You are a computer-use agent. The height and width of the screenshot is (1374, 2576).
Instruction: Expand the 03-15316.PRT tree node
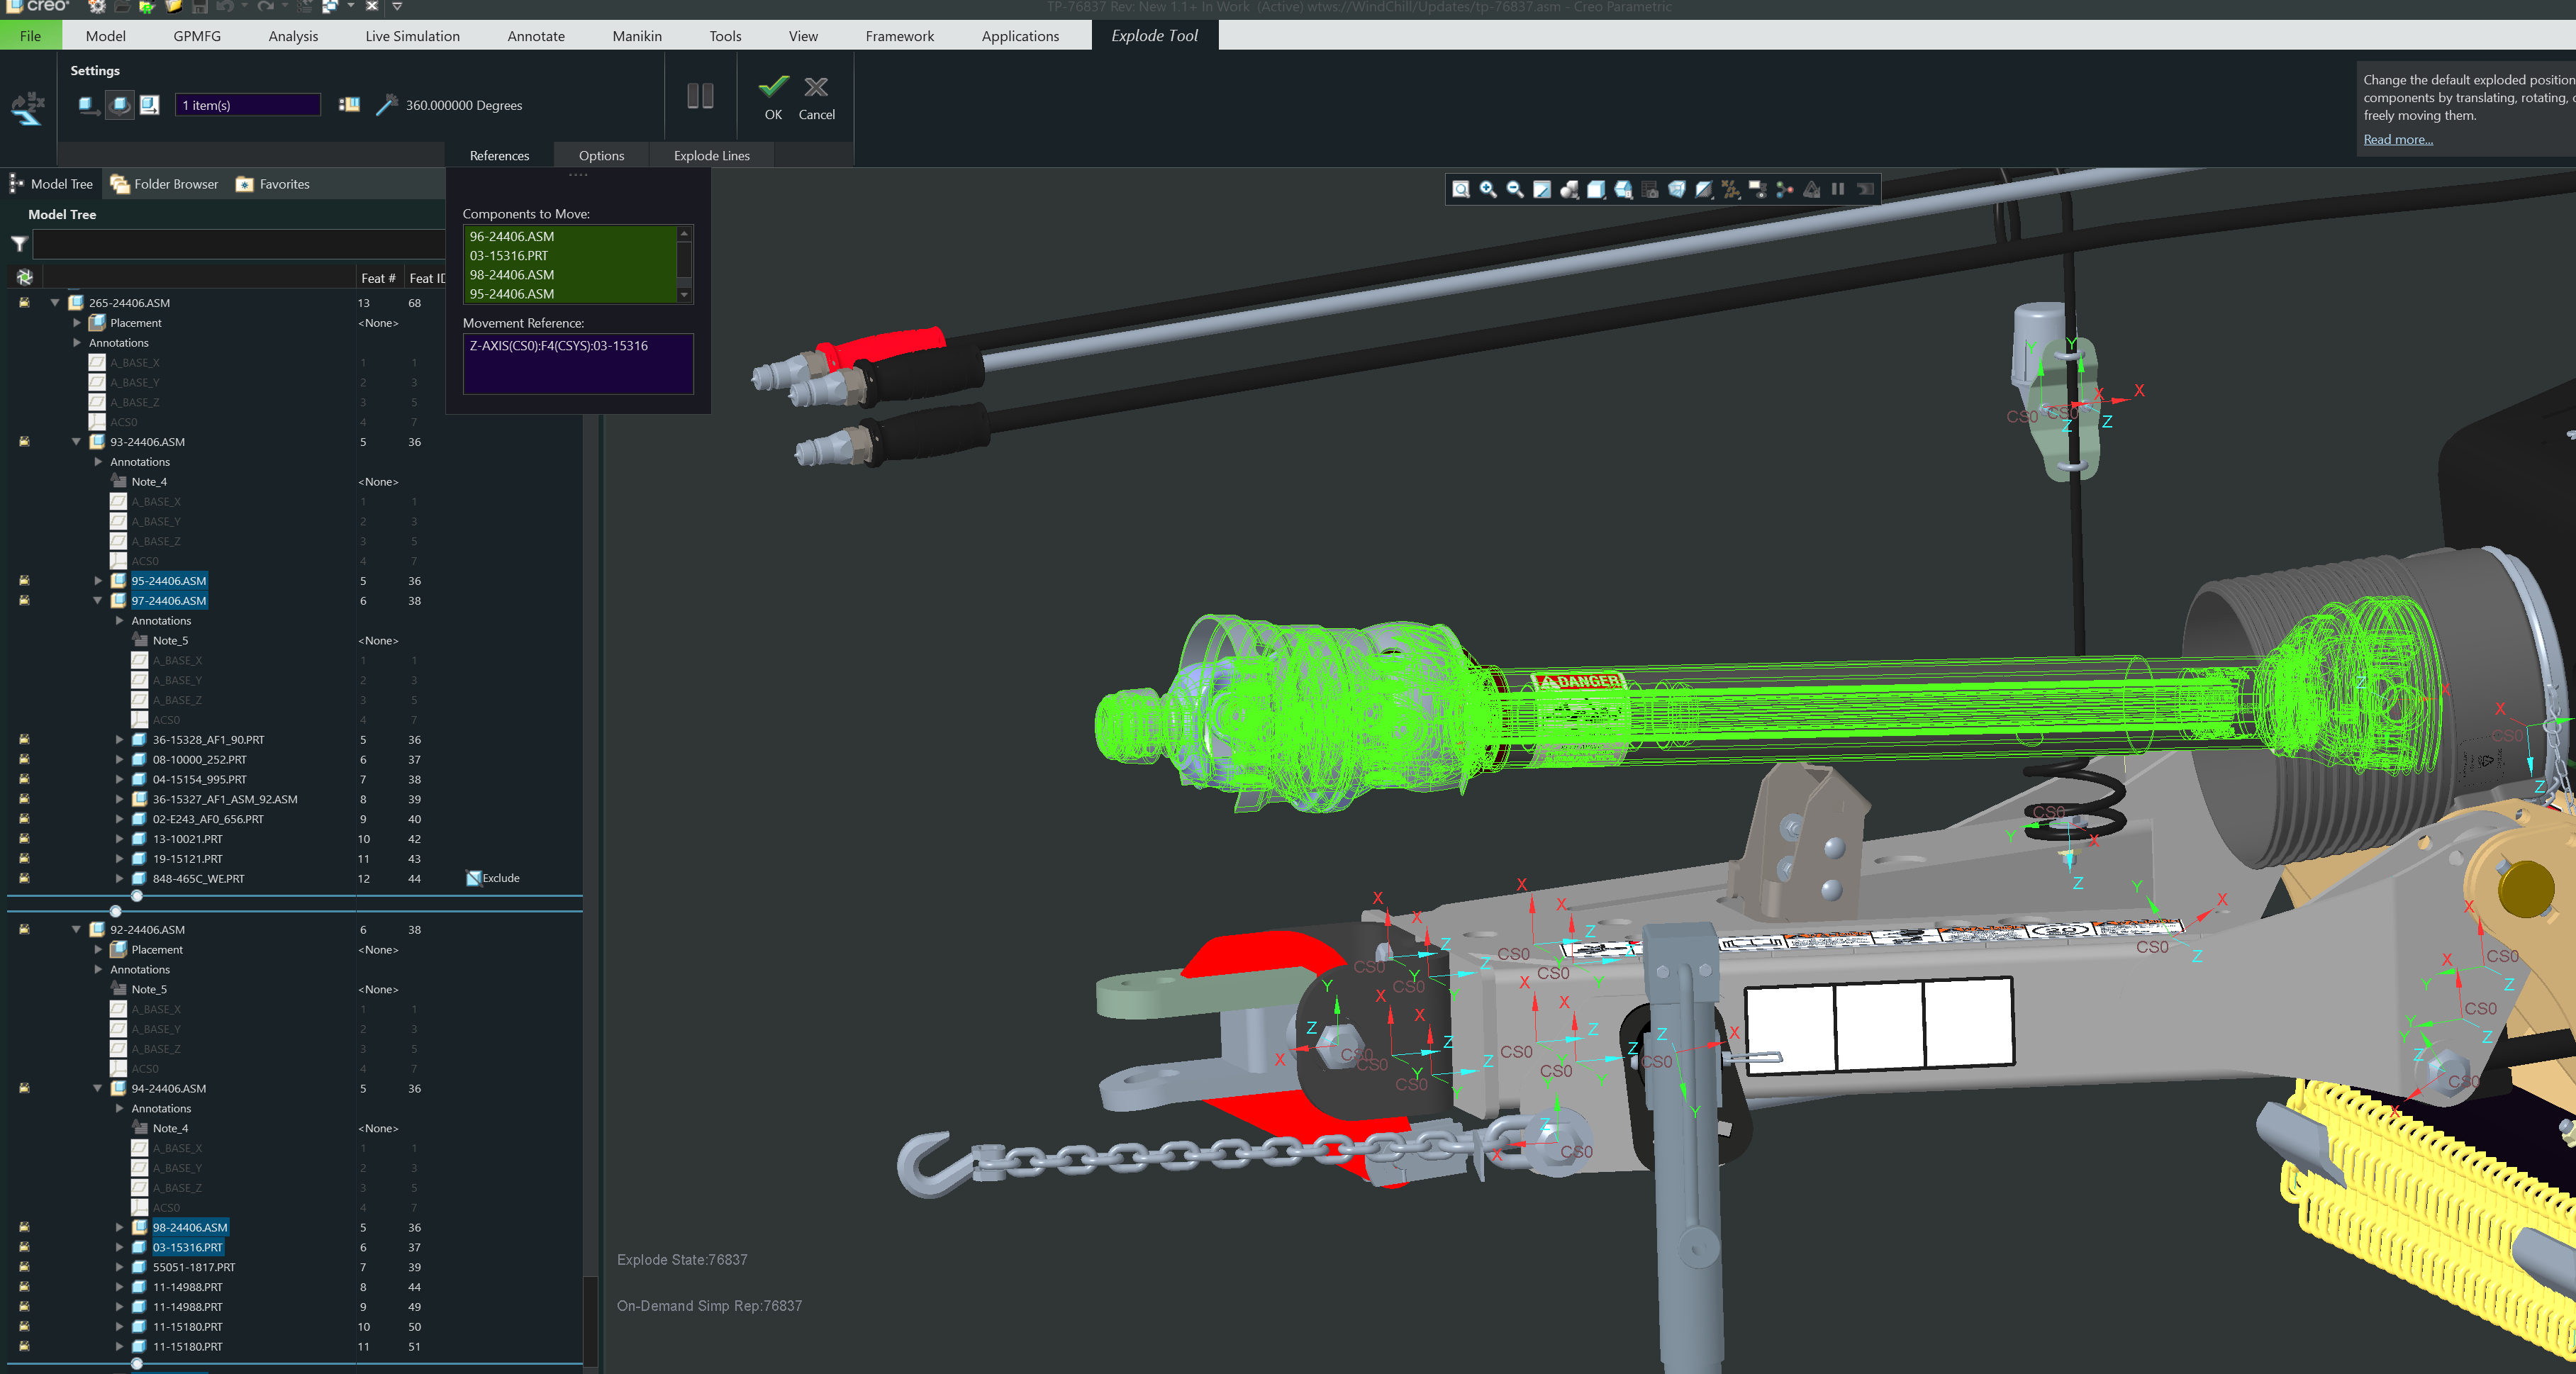[x=119, y=1247]
